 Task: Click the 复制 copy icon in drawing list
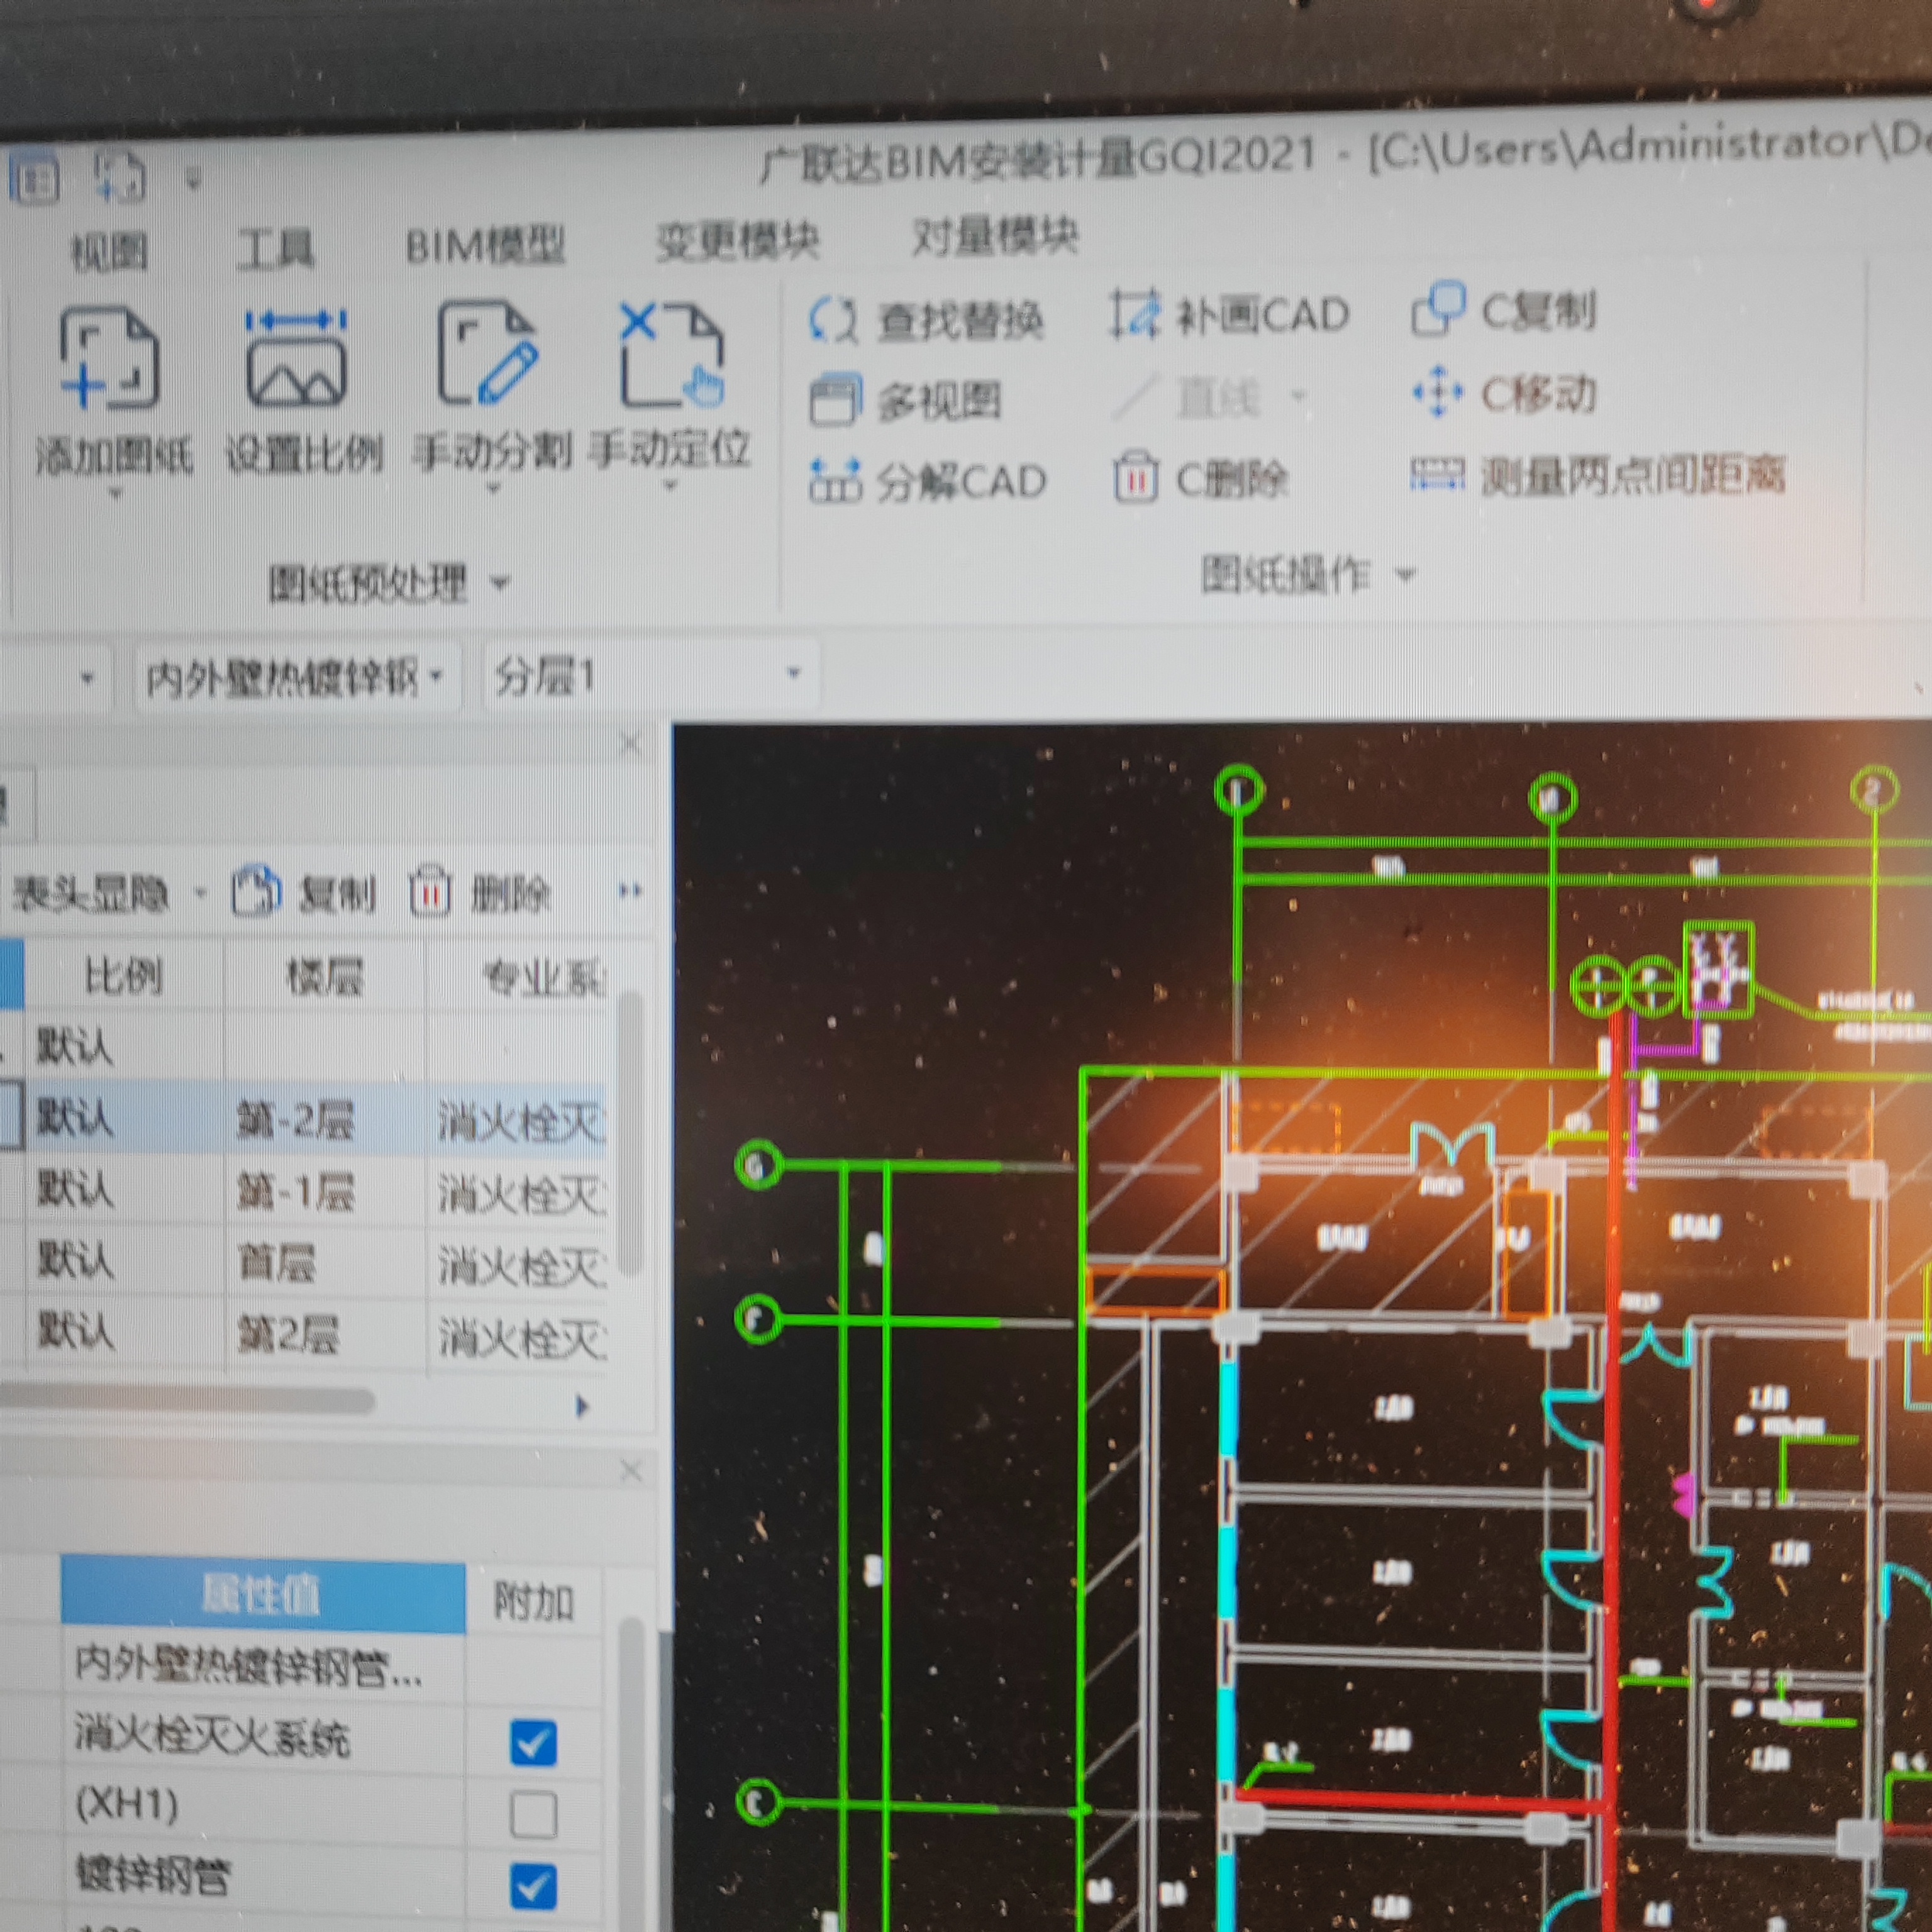pos(257,891)
